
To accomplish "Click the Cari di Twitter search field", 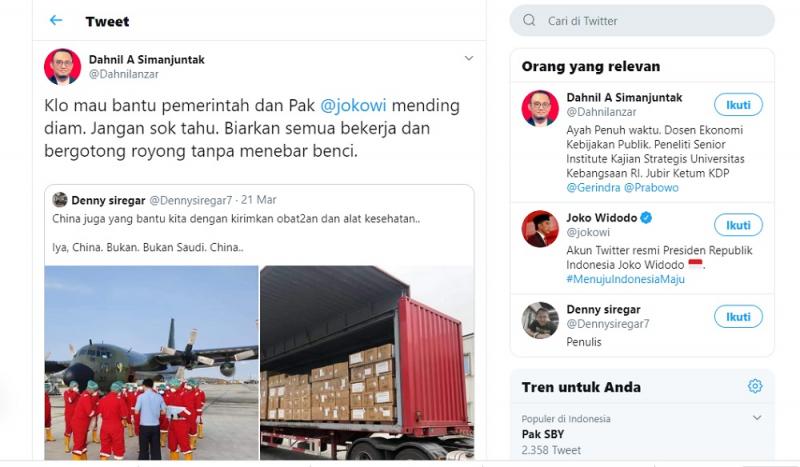I will tap(642, 20).
